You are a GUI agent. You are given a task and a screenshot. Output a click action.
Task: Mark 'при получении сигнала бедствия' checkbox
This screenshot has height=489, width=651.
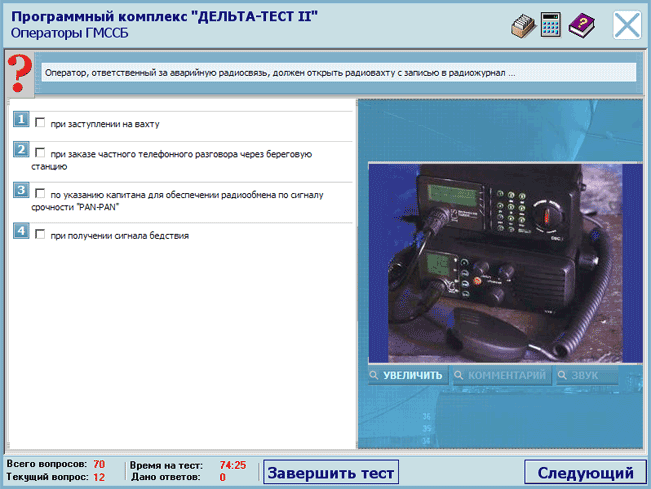point(40,235)
